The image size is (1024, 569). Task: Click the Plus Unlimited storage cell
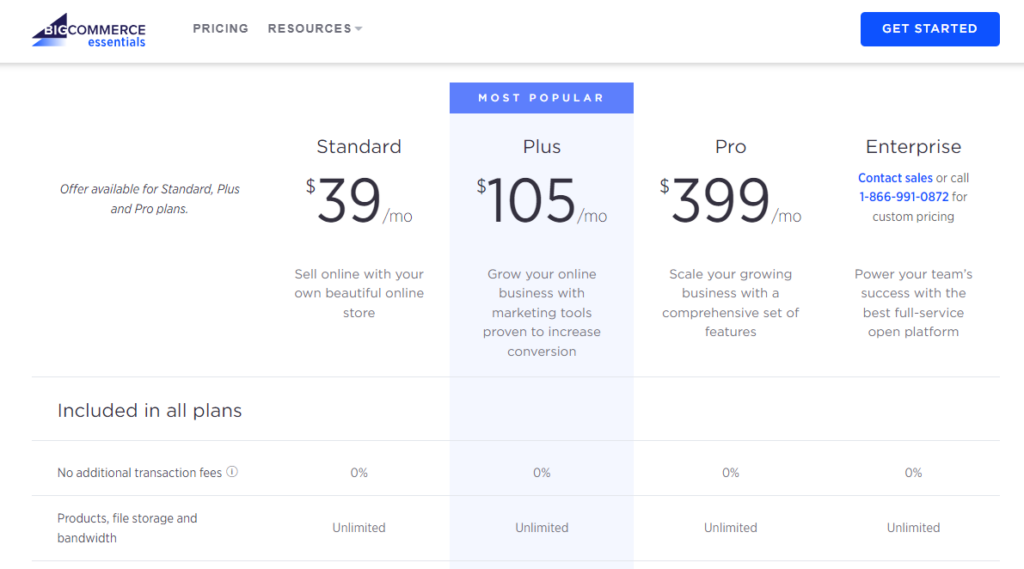[x=541, y=527]
